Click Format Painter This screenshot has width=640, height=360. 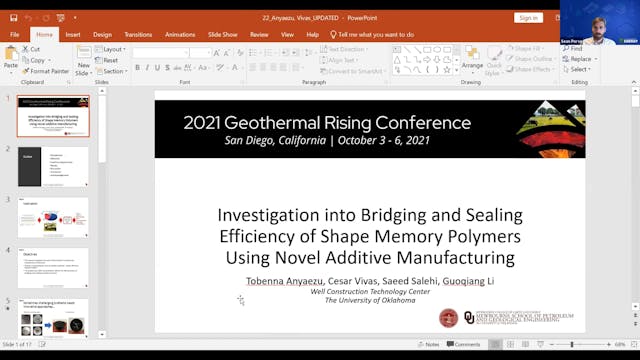point(46,71)
